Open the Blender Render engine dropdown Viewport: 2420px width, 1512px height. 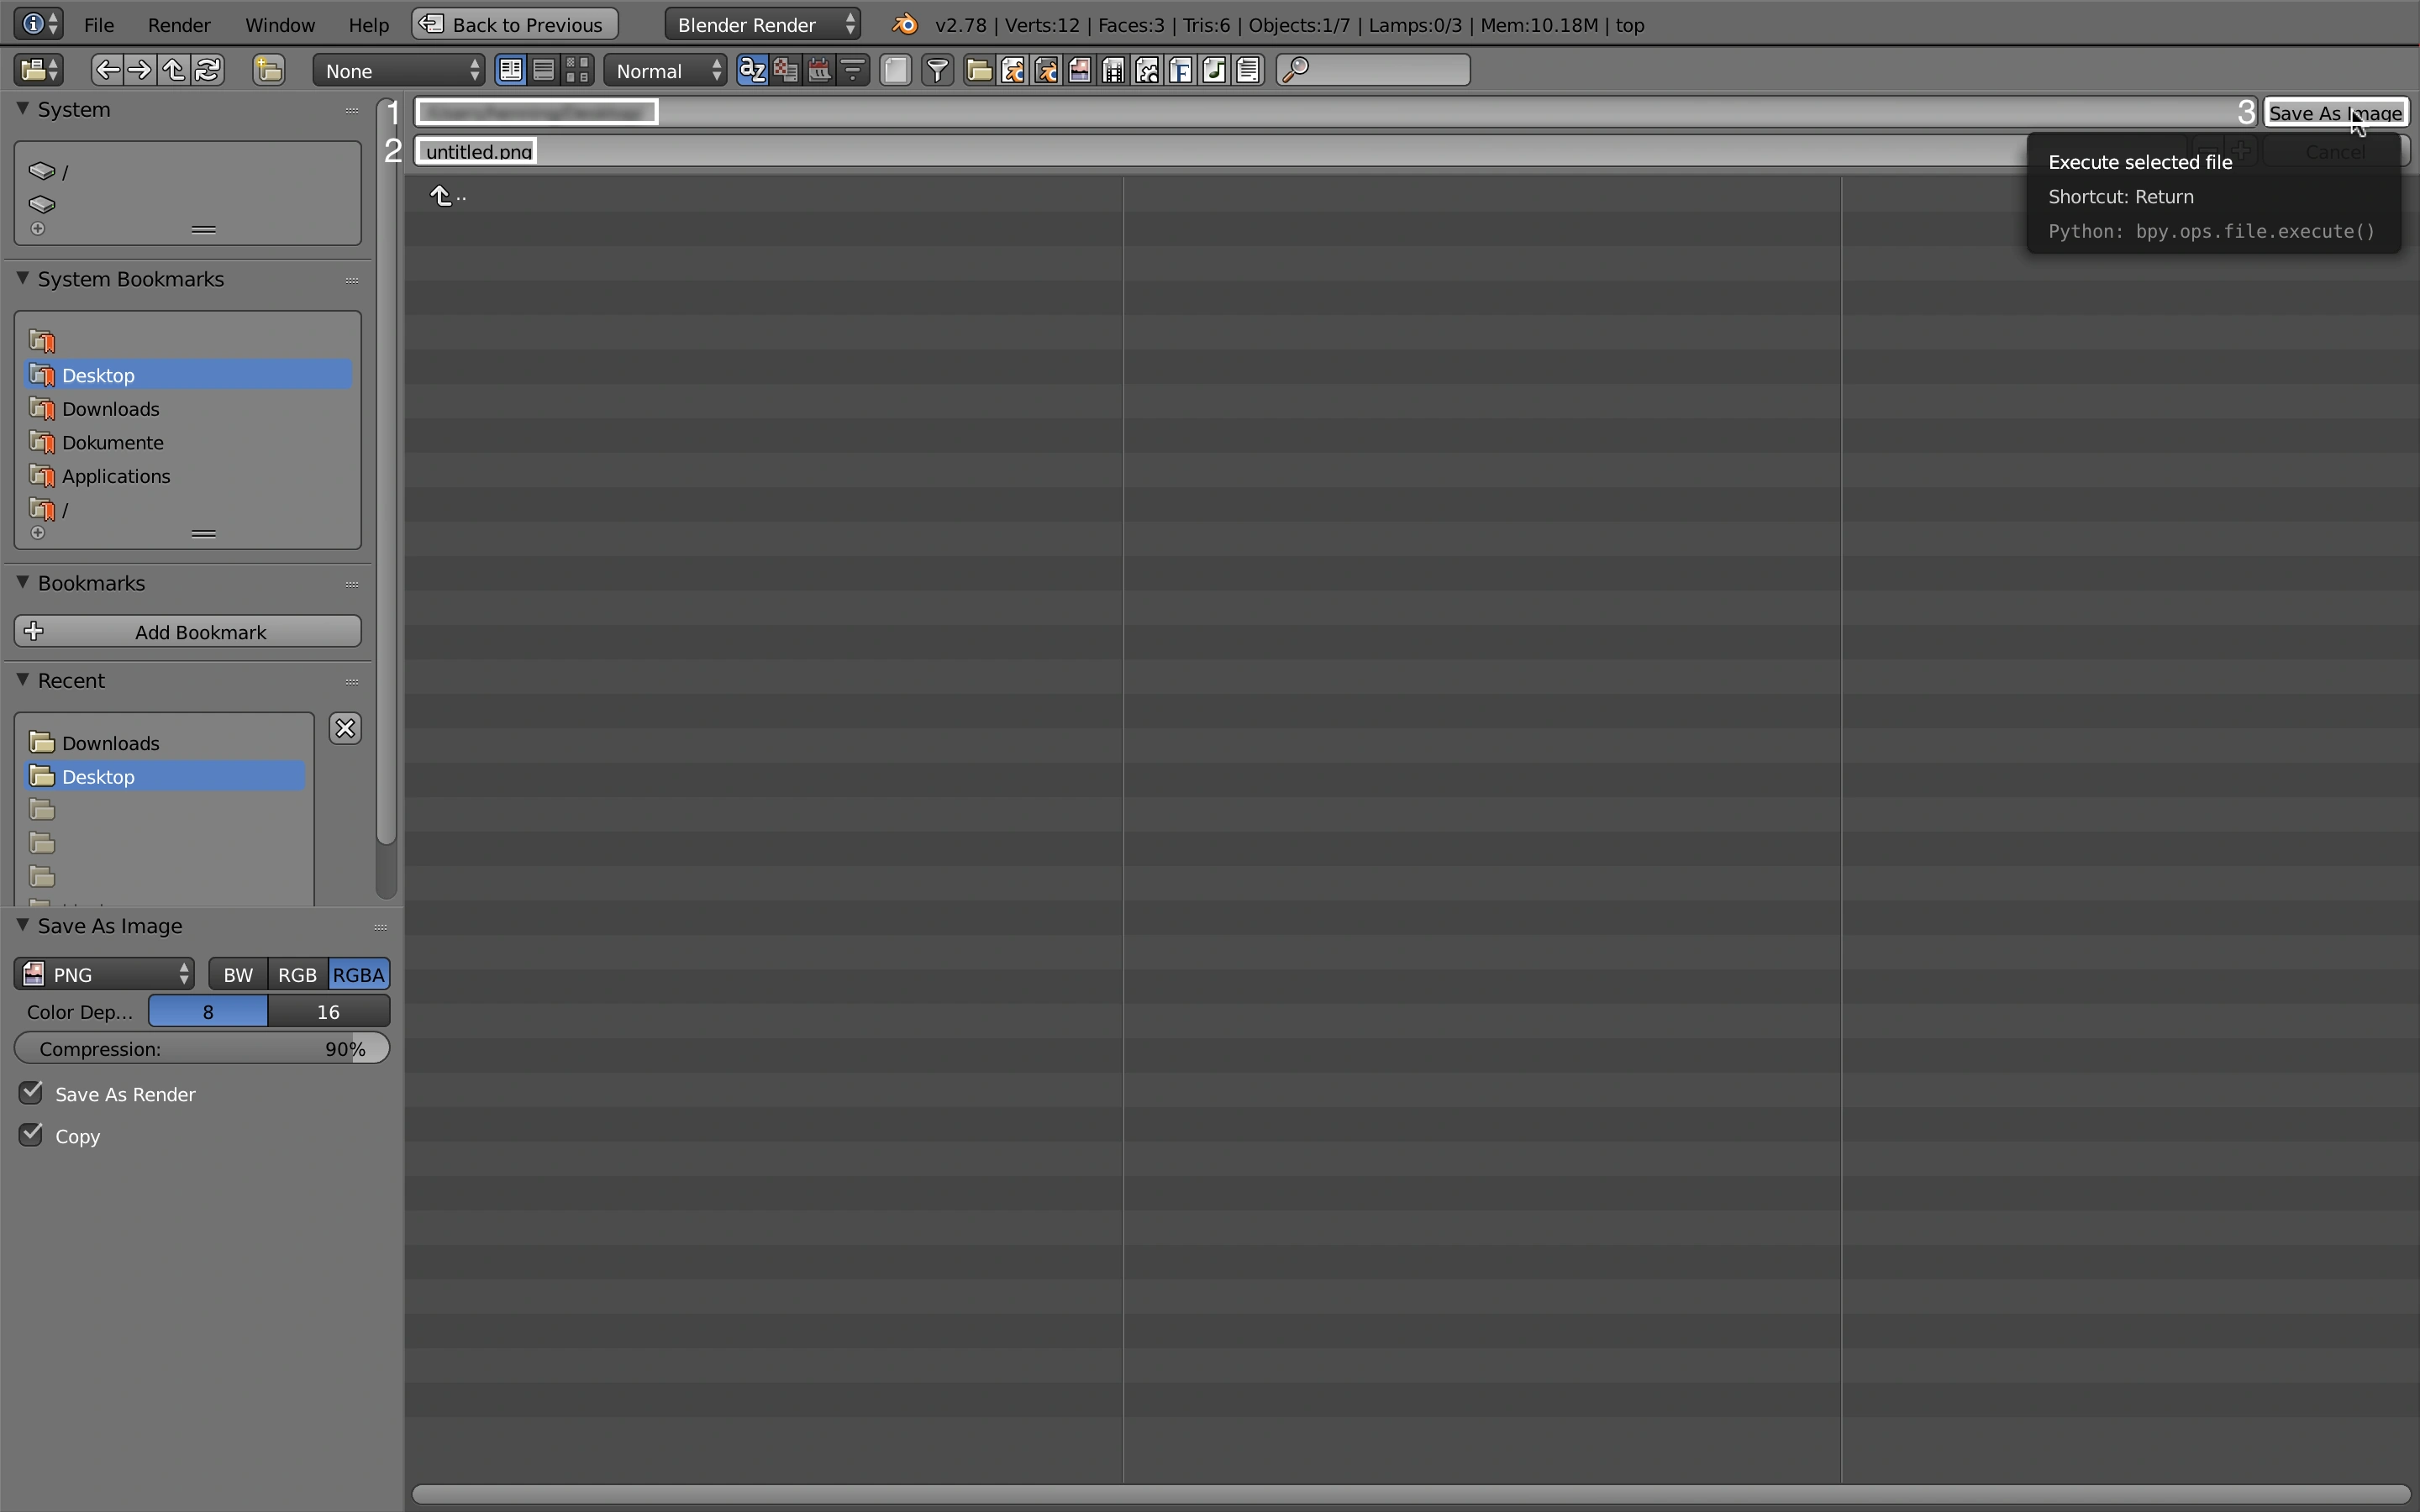(762, 25)
